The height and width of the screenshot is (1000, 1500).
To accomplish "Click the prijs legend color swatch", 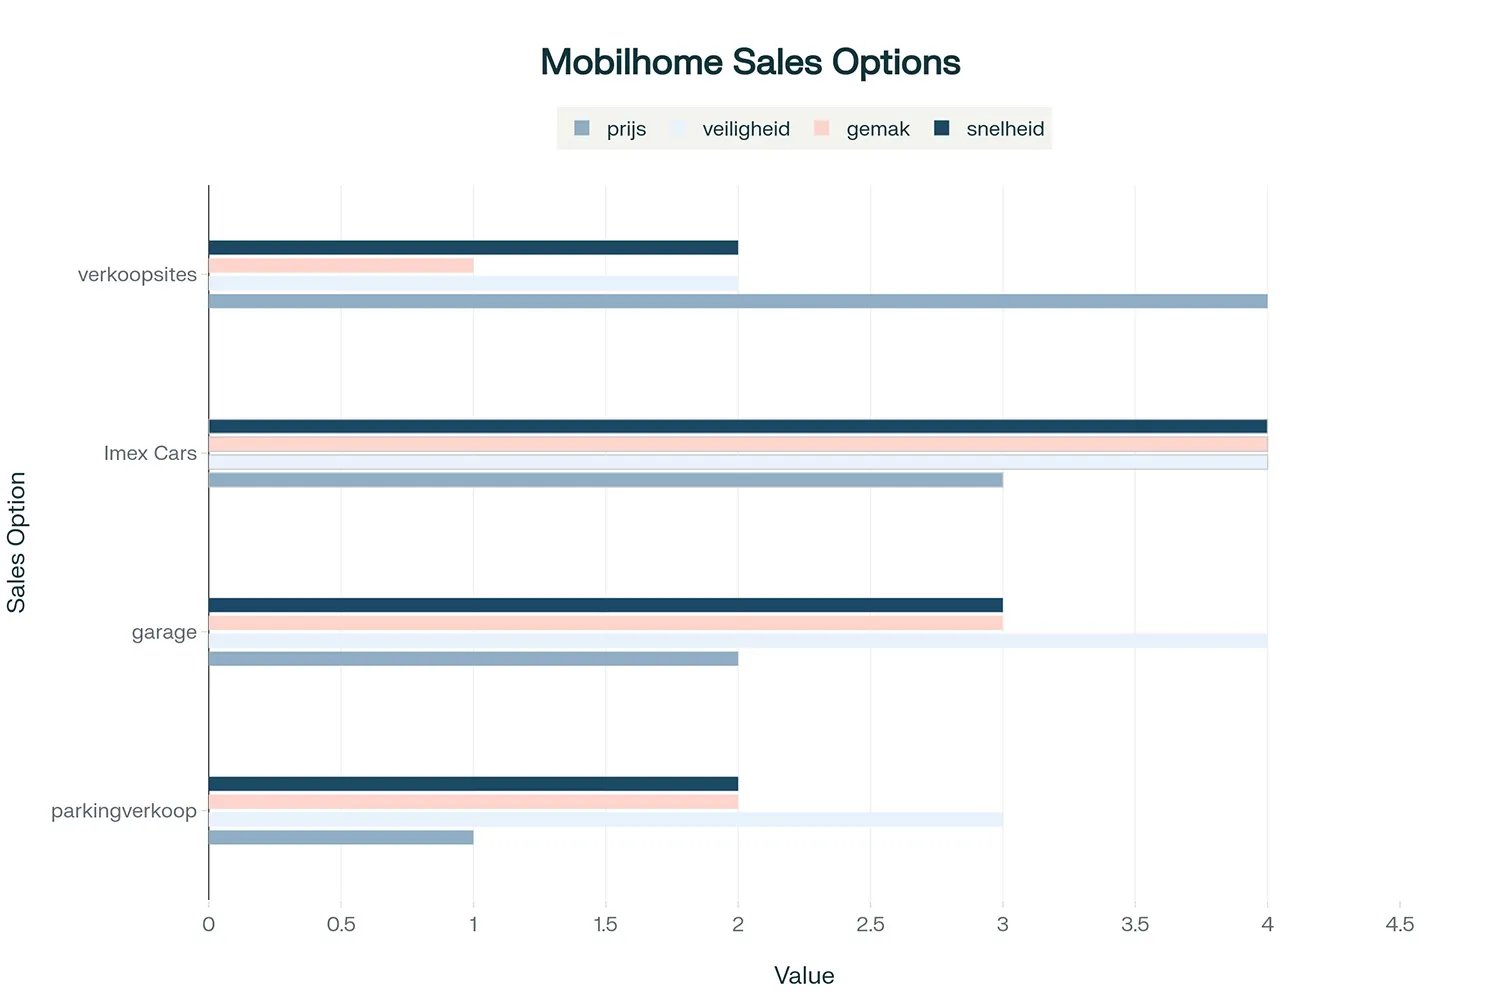I will pyautogui.click(x=582, y=128).
